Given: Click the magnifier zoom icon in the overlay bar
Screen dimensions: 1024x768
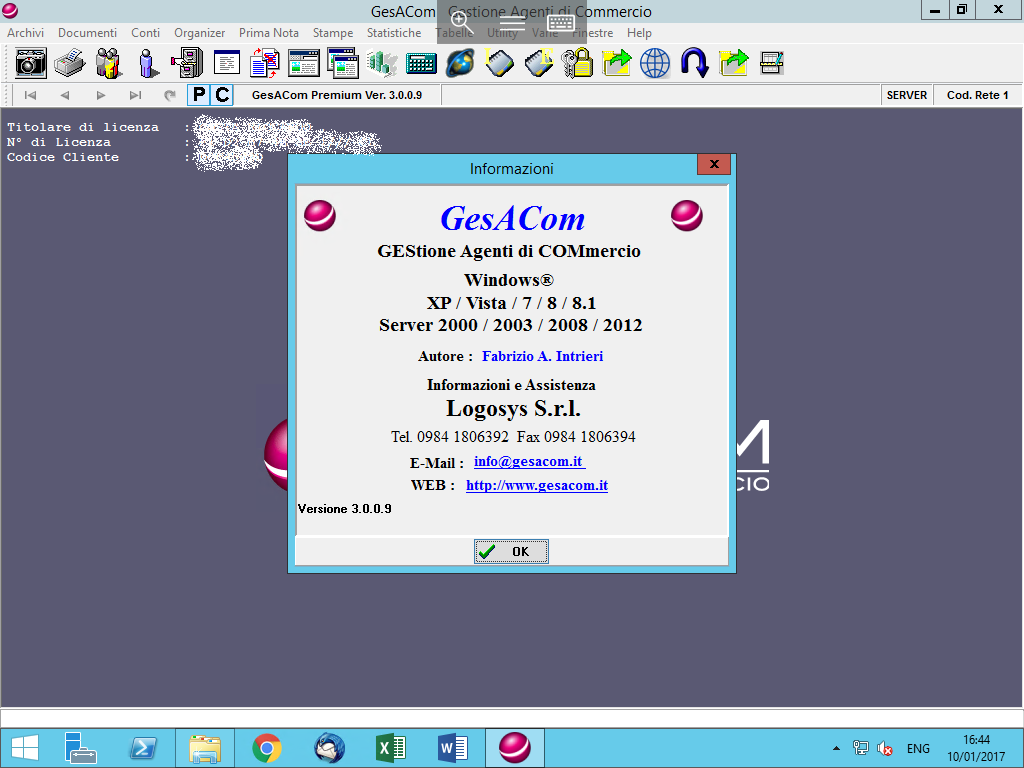Looking at the screenshot, I should point(460,22).
